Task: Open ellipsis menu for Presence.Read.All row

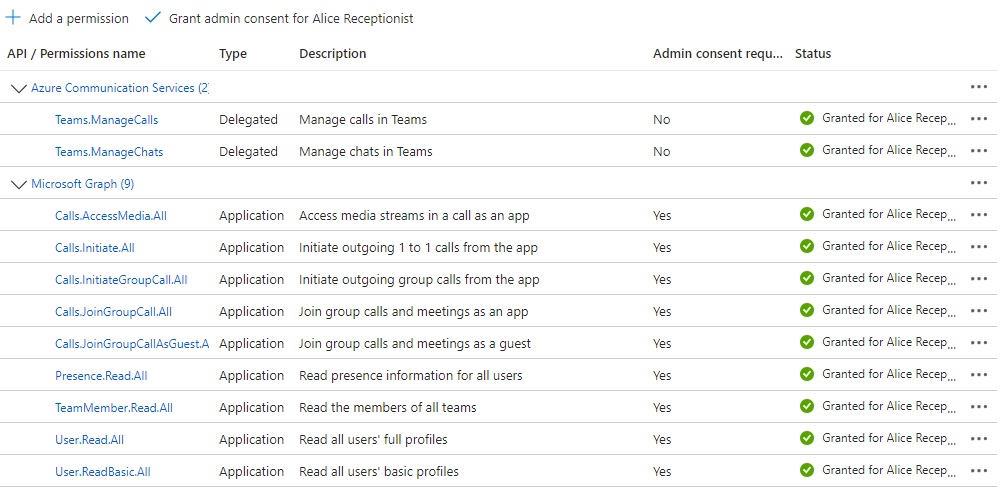Action: (978, 375)
